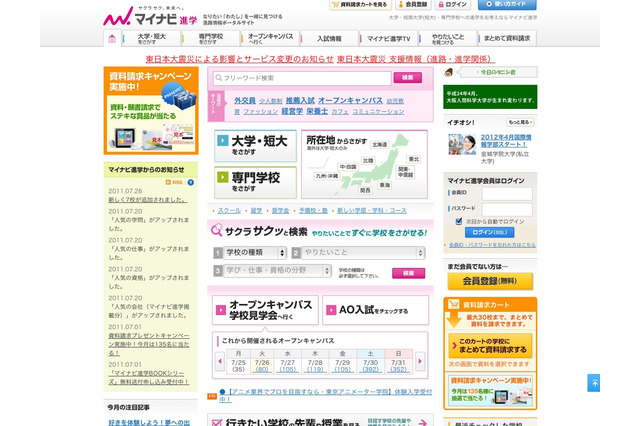The image size is (640, 426).
Task: Click the forgot ID or password link
Action: [492, 245]
